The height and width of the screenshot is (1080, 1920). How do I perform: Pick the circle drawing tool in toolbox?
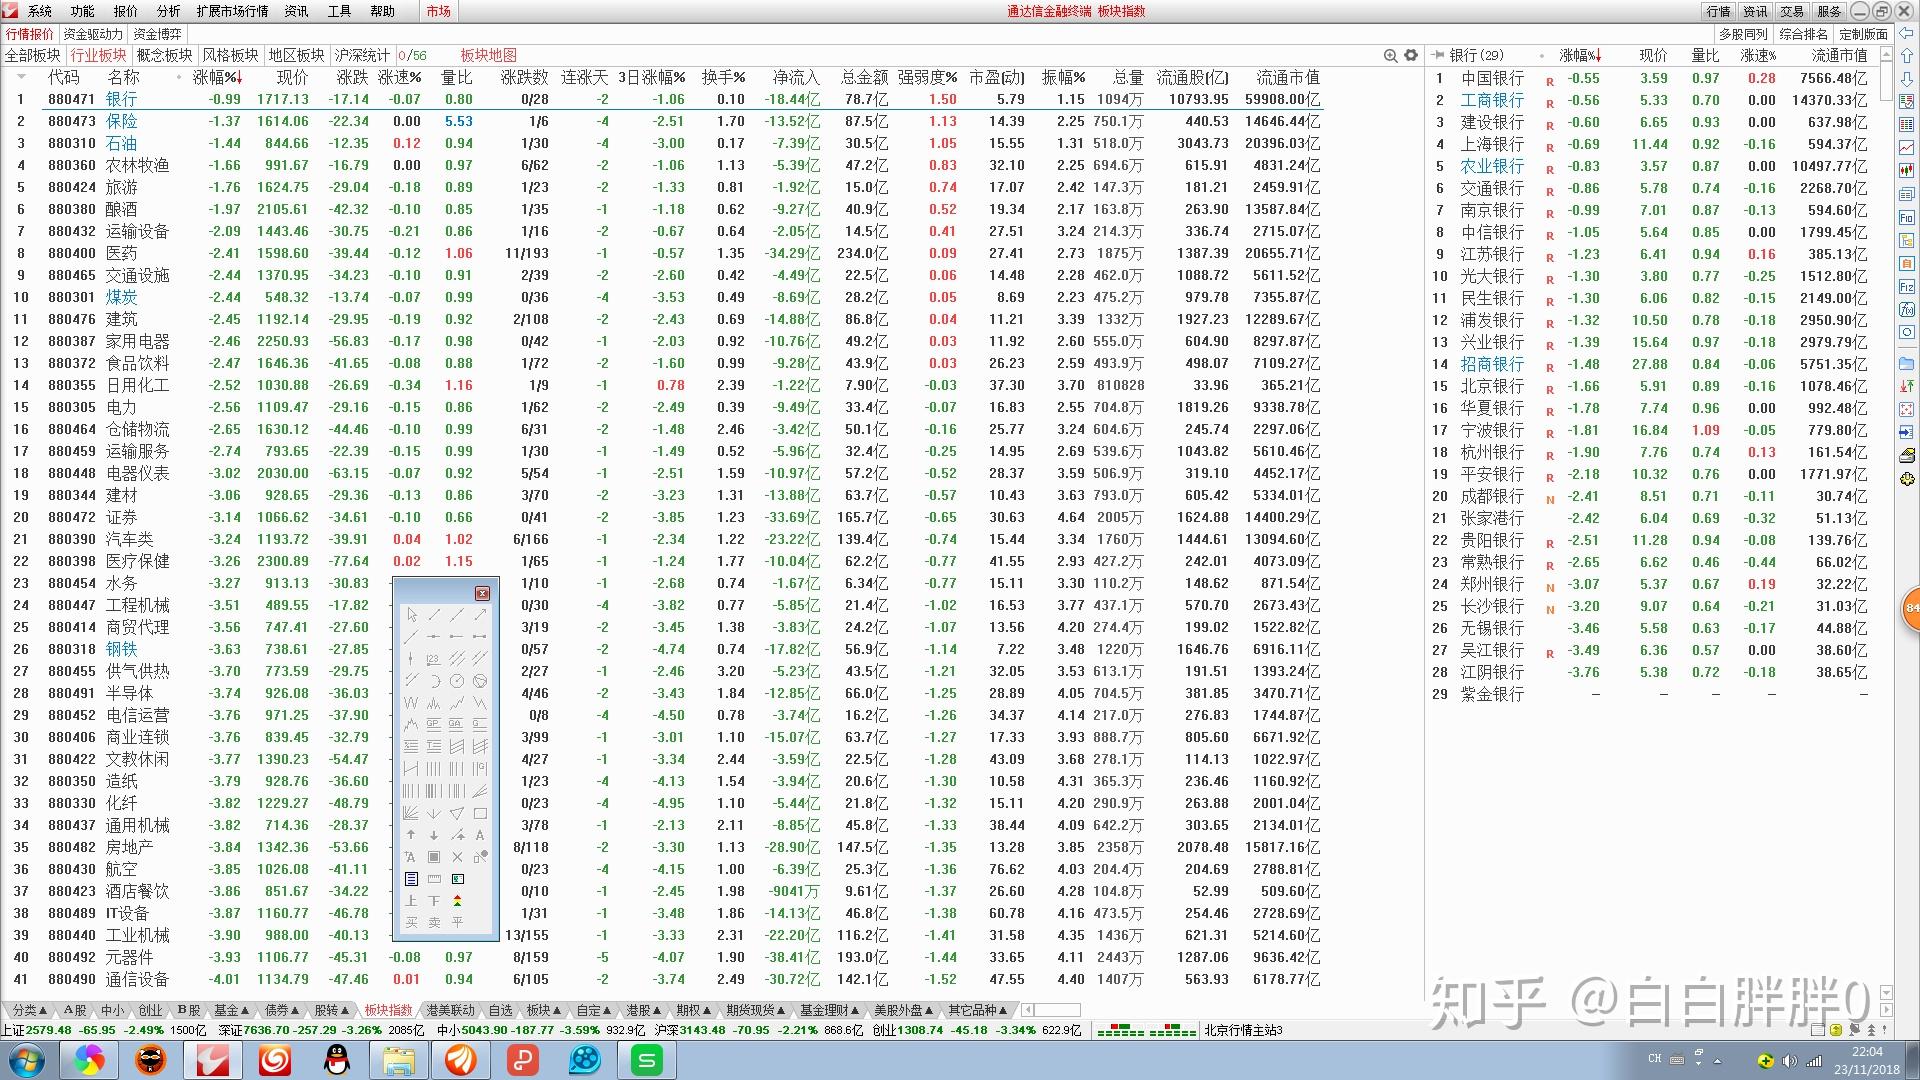457,680
